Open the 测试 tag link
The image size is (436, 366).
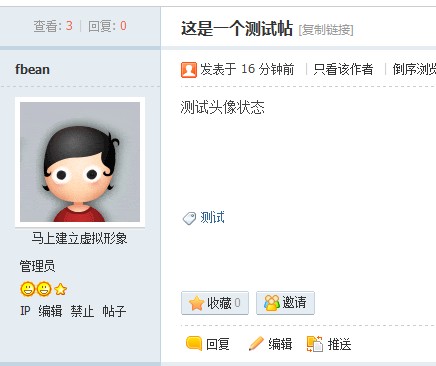click(212, 218)
